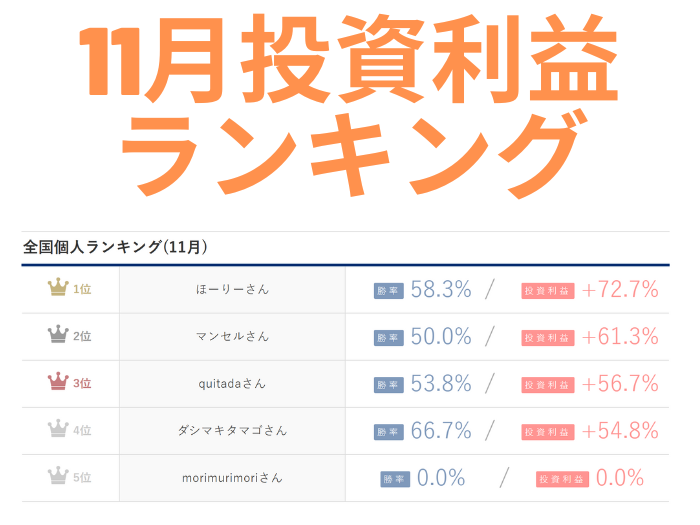The image size is (700, 525).
Task: Click the gray crown icon for 4位
Action: [57, 430]
